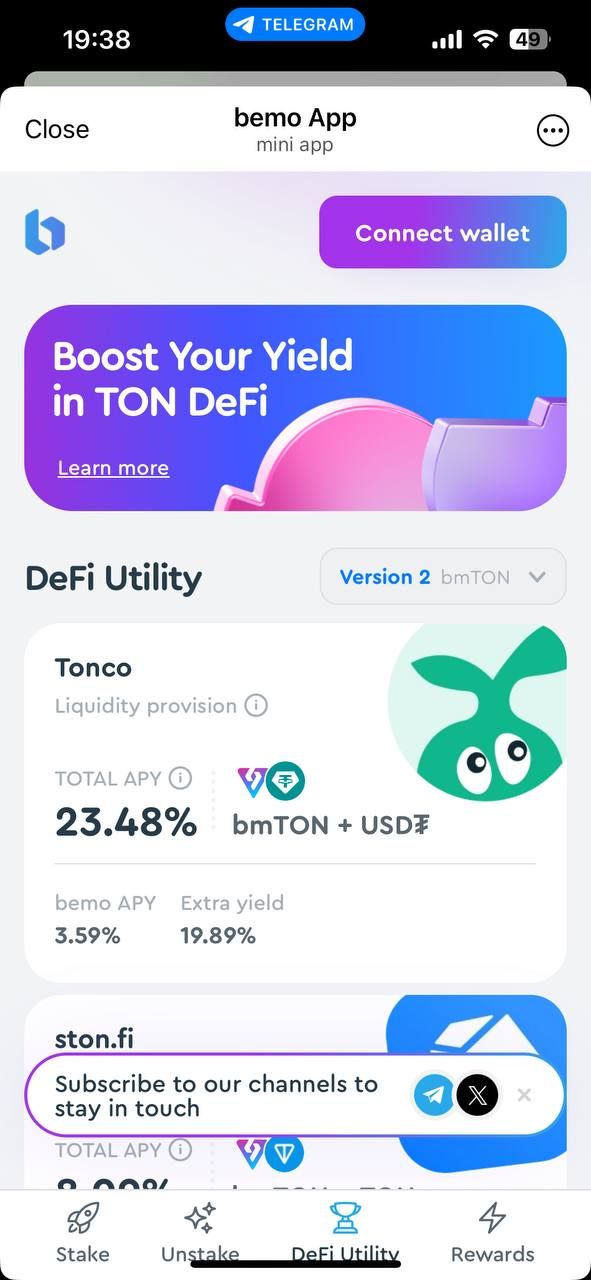The width and height of the screenshot is (591, 1280).
Task: Expand the Version 2 bmTON dropdown
Action: point(443,577)
